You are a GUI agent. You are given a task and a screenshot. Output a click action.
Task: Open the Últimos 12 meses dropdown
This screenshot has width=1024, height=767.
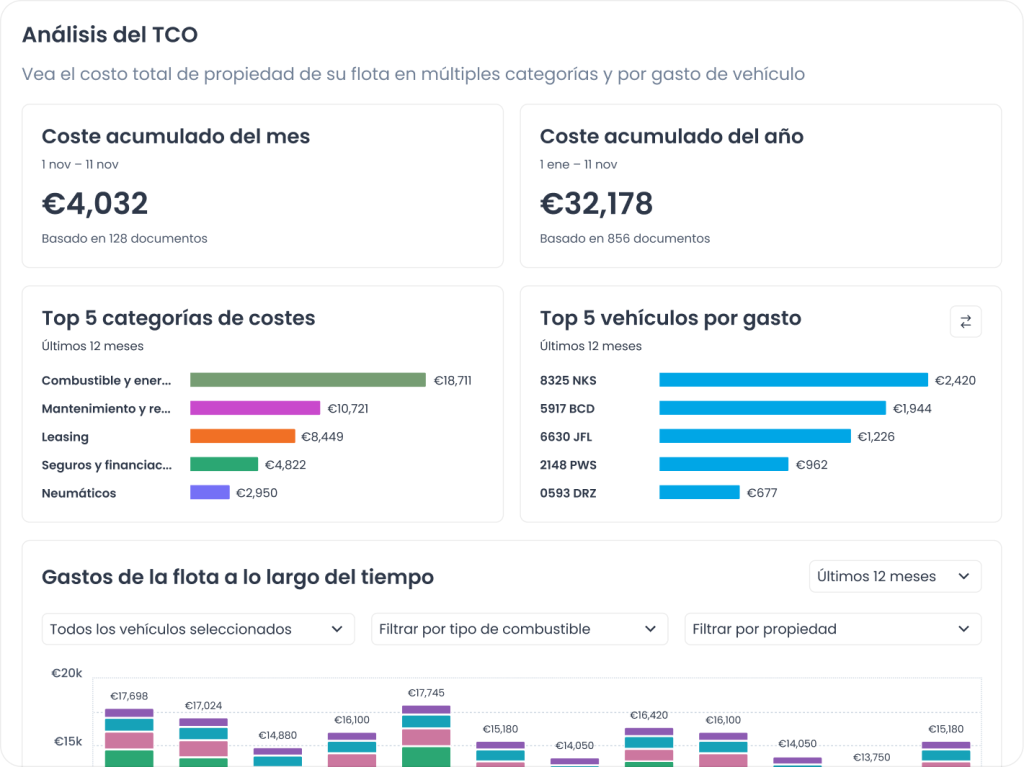894,576
